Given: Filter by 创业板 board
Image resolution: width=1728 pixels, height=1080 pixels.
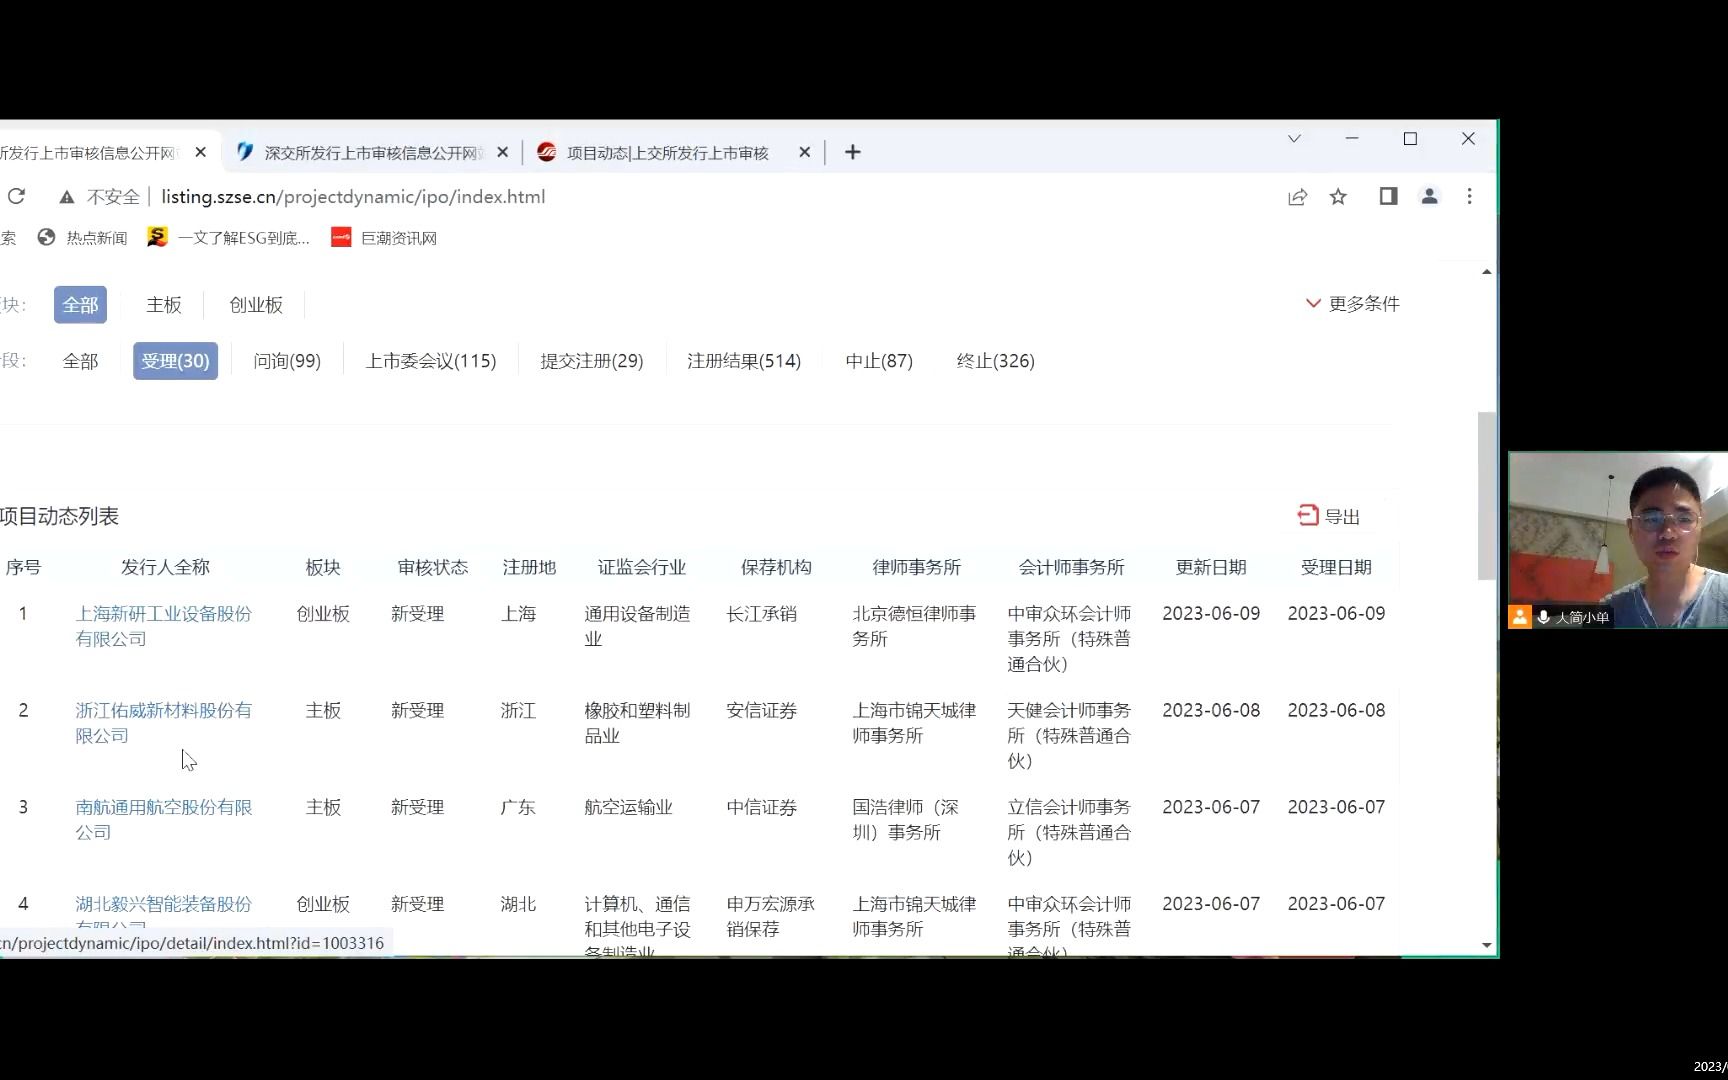Looking at the screenshot, I should pos(256,305).
